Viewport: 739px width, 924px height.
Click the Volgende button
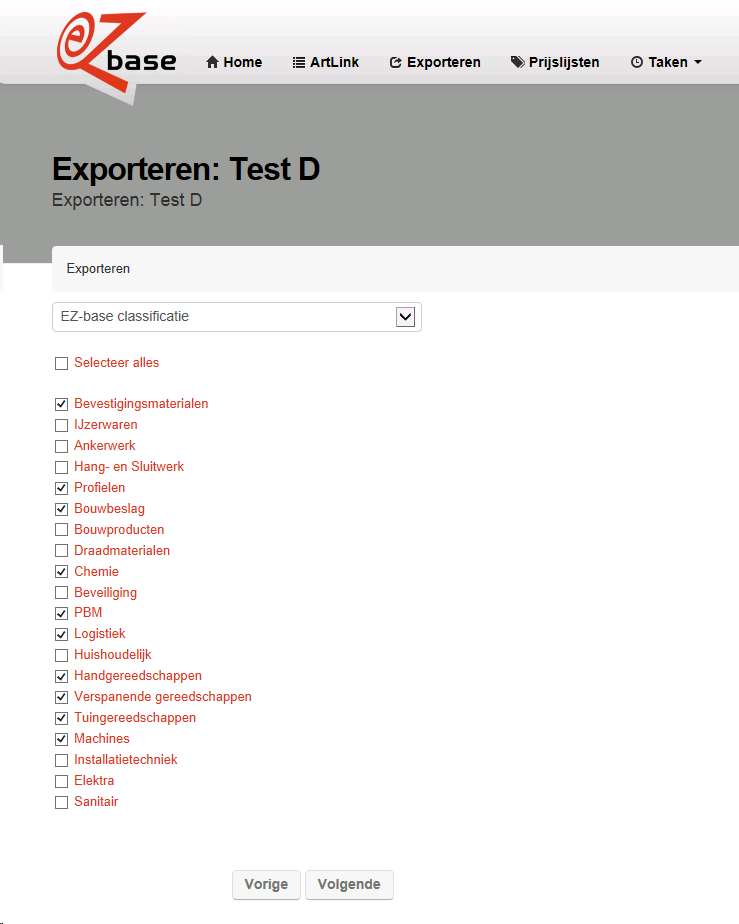(x=349, y=885)
